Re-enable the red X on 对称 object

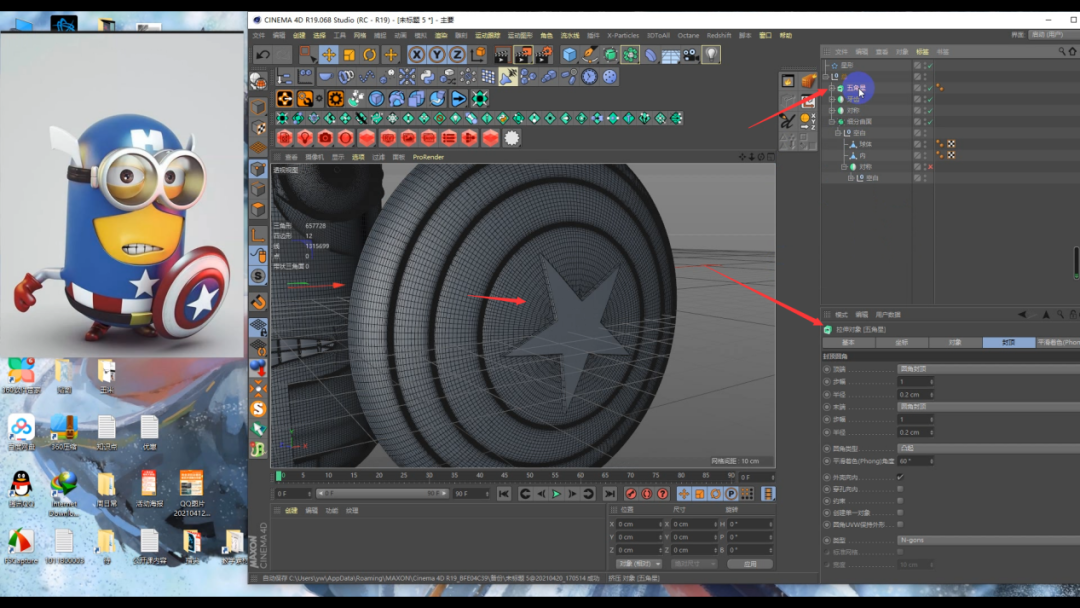(x=930, y=167)
